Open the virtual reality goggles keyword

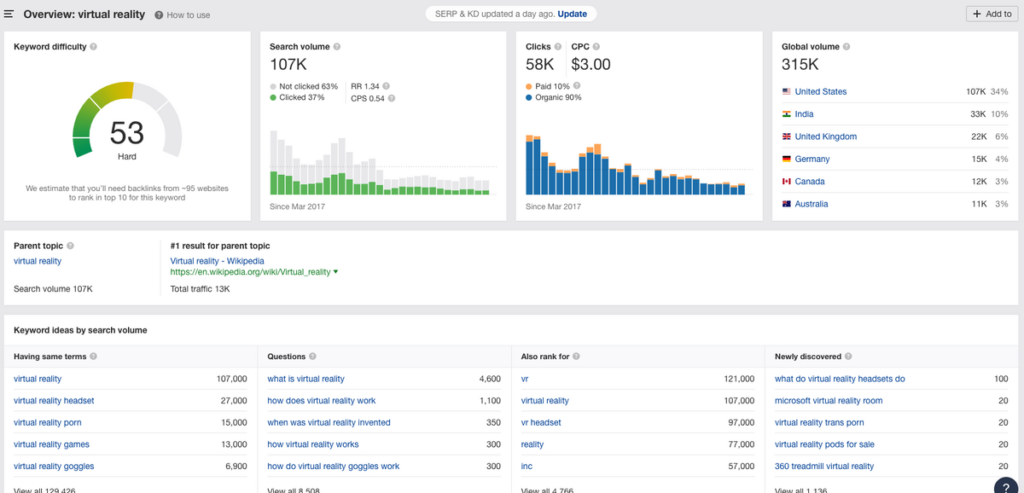click(x=54, y=466)
